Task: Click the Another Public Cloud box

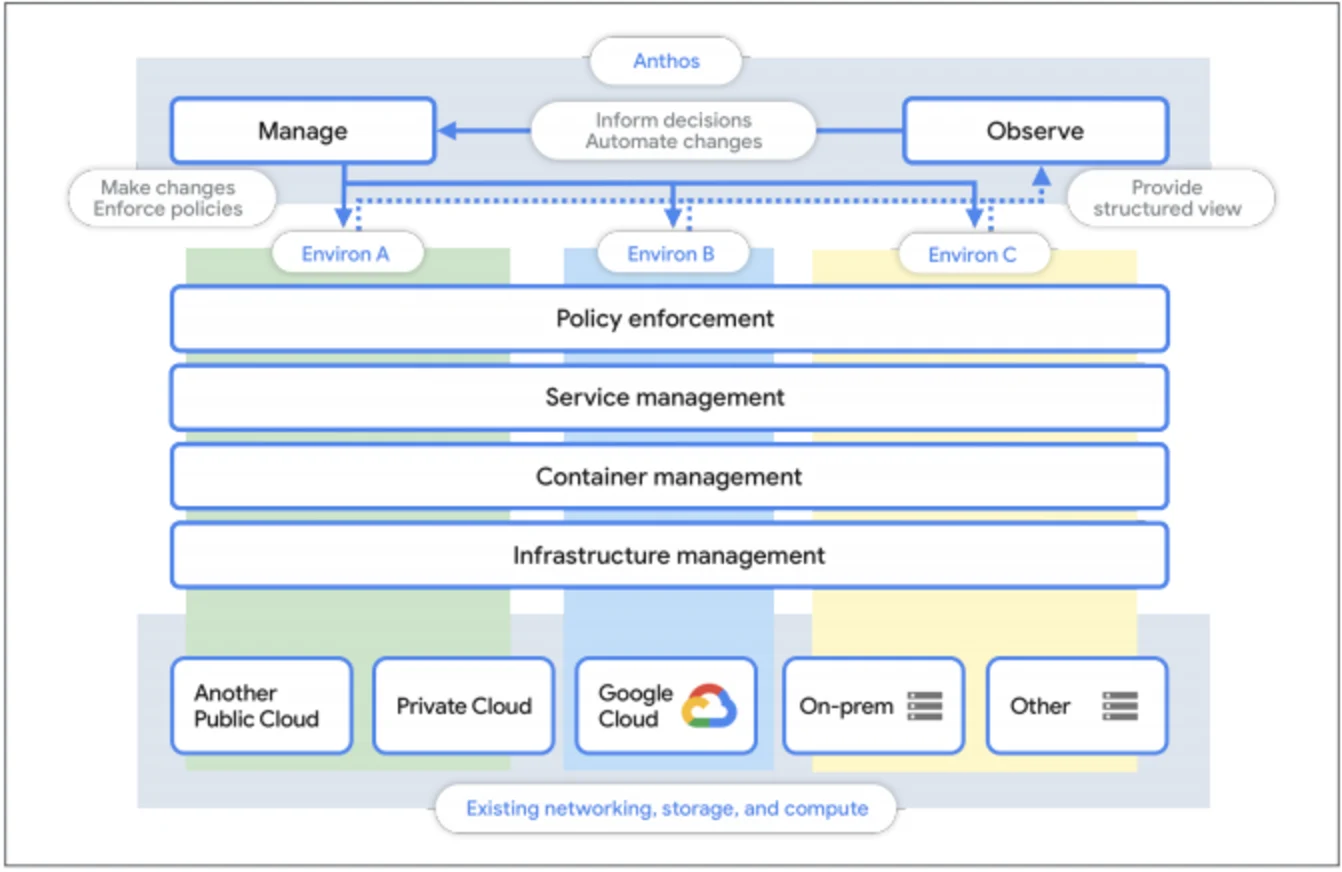Action: point(262,706)
